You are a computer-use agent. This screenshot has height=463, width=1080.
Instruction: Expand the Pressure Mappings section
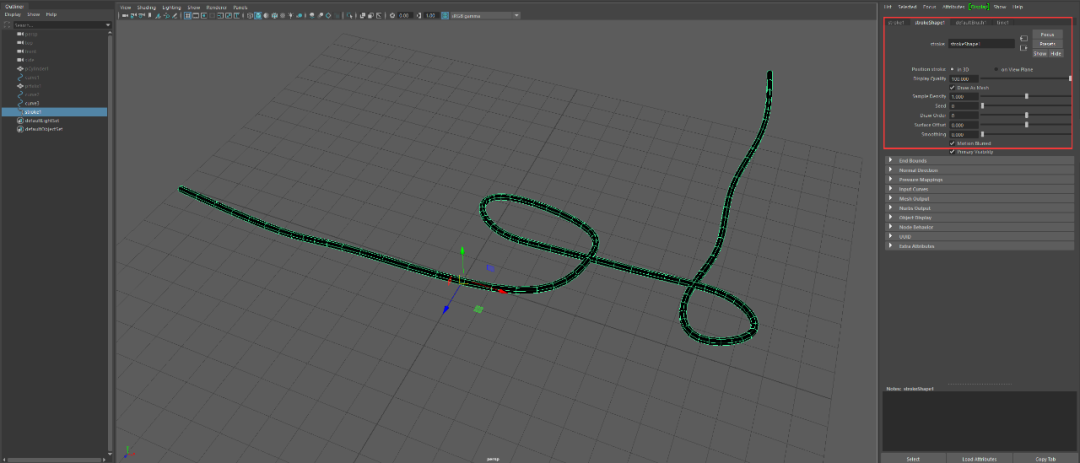point(978,179)
